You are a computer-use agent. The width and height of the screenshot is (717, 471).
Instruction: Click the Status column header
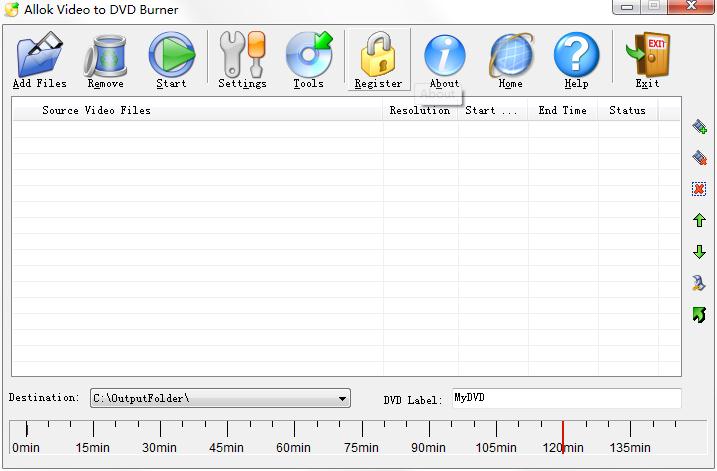(628, 110)
